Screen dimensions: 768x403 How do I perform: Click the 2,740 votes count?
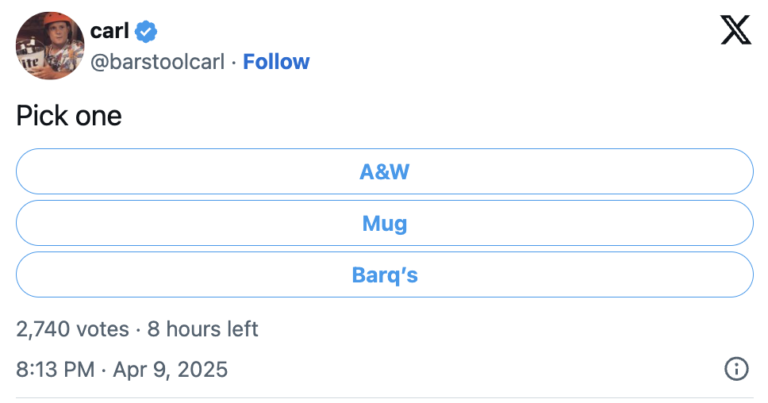click(72, 329)
